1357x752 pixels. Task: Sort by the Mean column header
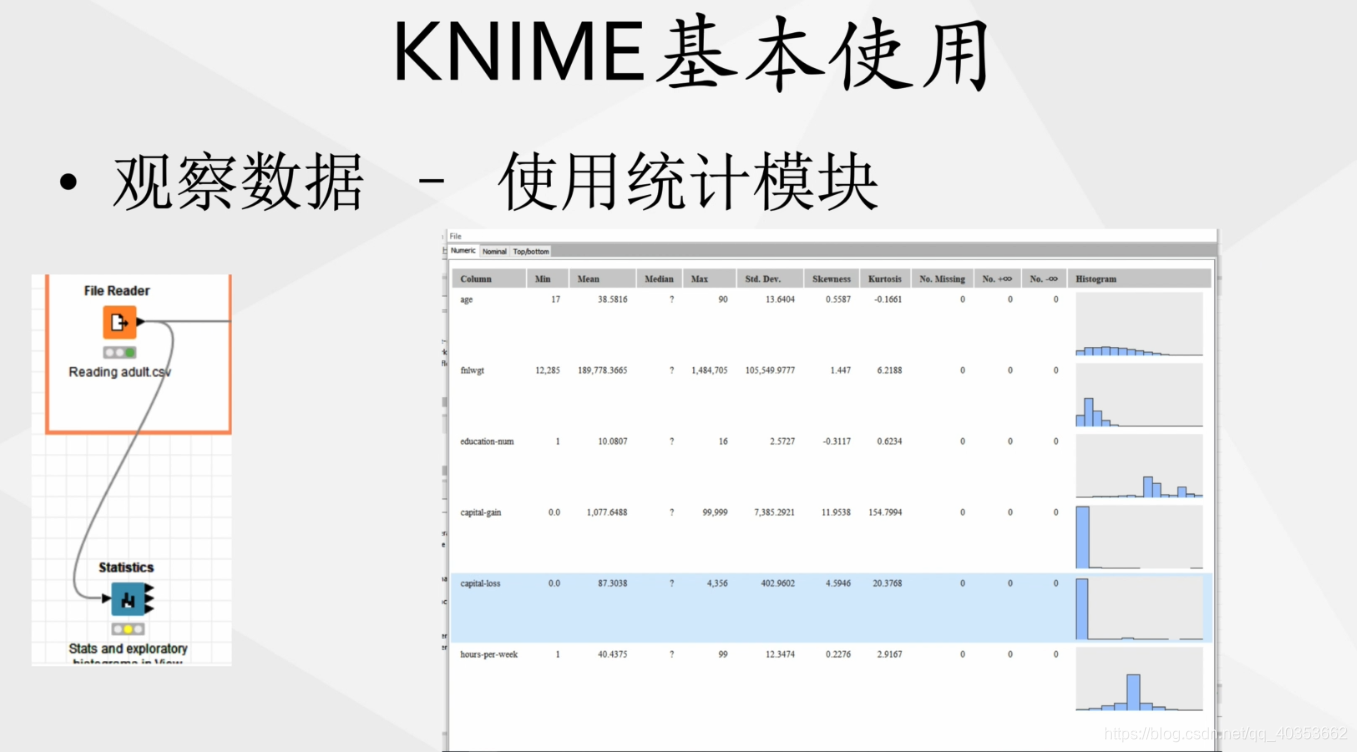(x=602, y=278)
